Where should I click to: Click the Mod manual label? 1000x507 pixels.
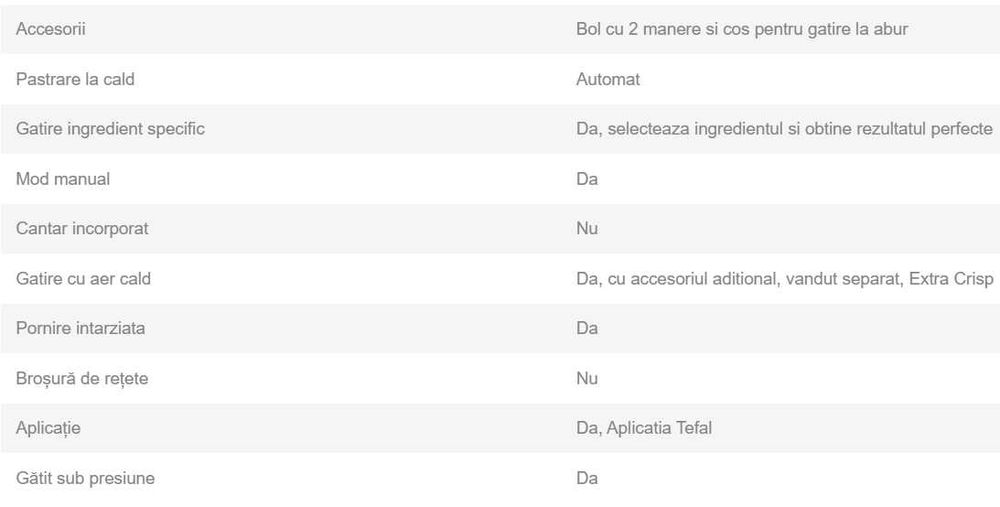pos(63,179)
